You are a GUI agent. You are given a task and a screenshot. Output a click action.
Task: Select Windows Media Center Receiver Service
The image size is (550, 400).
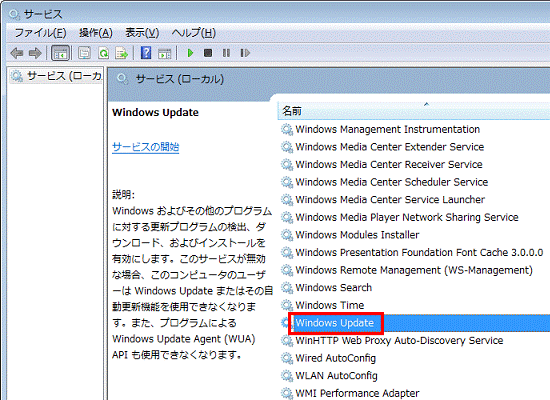click(x=415, y=165)
